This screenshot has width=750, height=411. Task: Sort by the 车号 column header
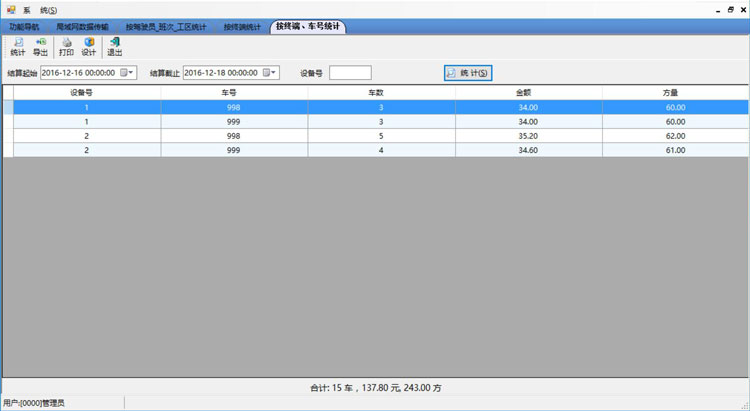point(234,92)
